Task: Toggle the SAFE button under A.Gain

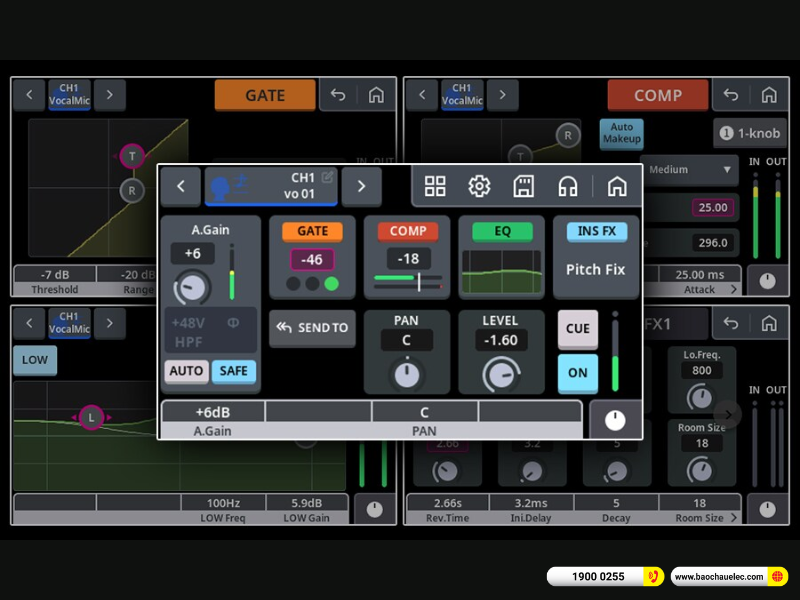Action: 233,371
